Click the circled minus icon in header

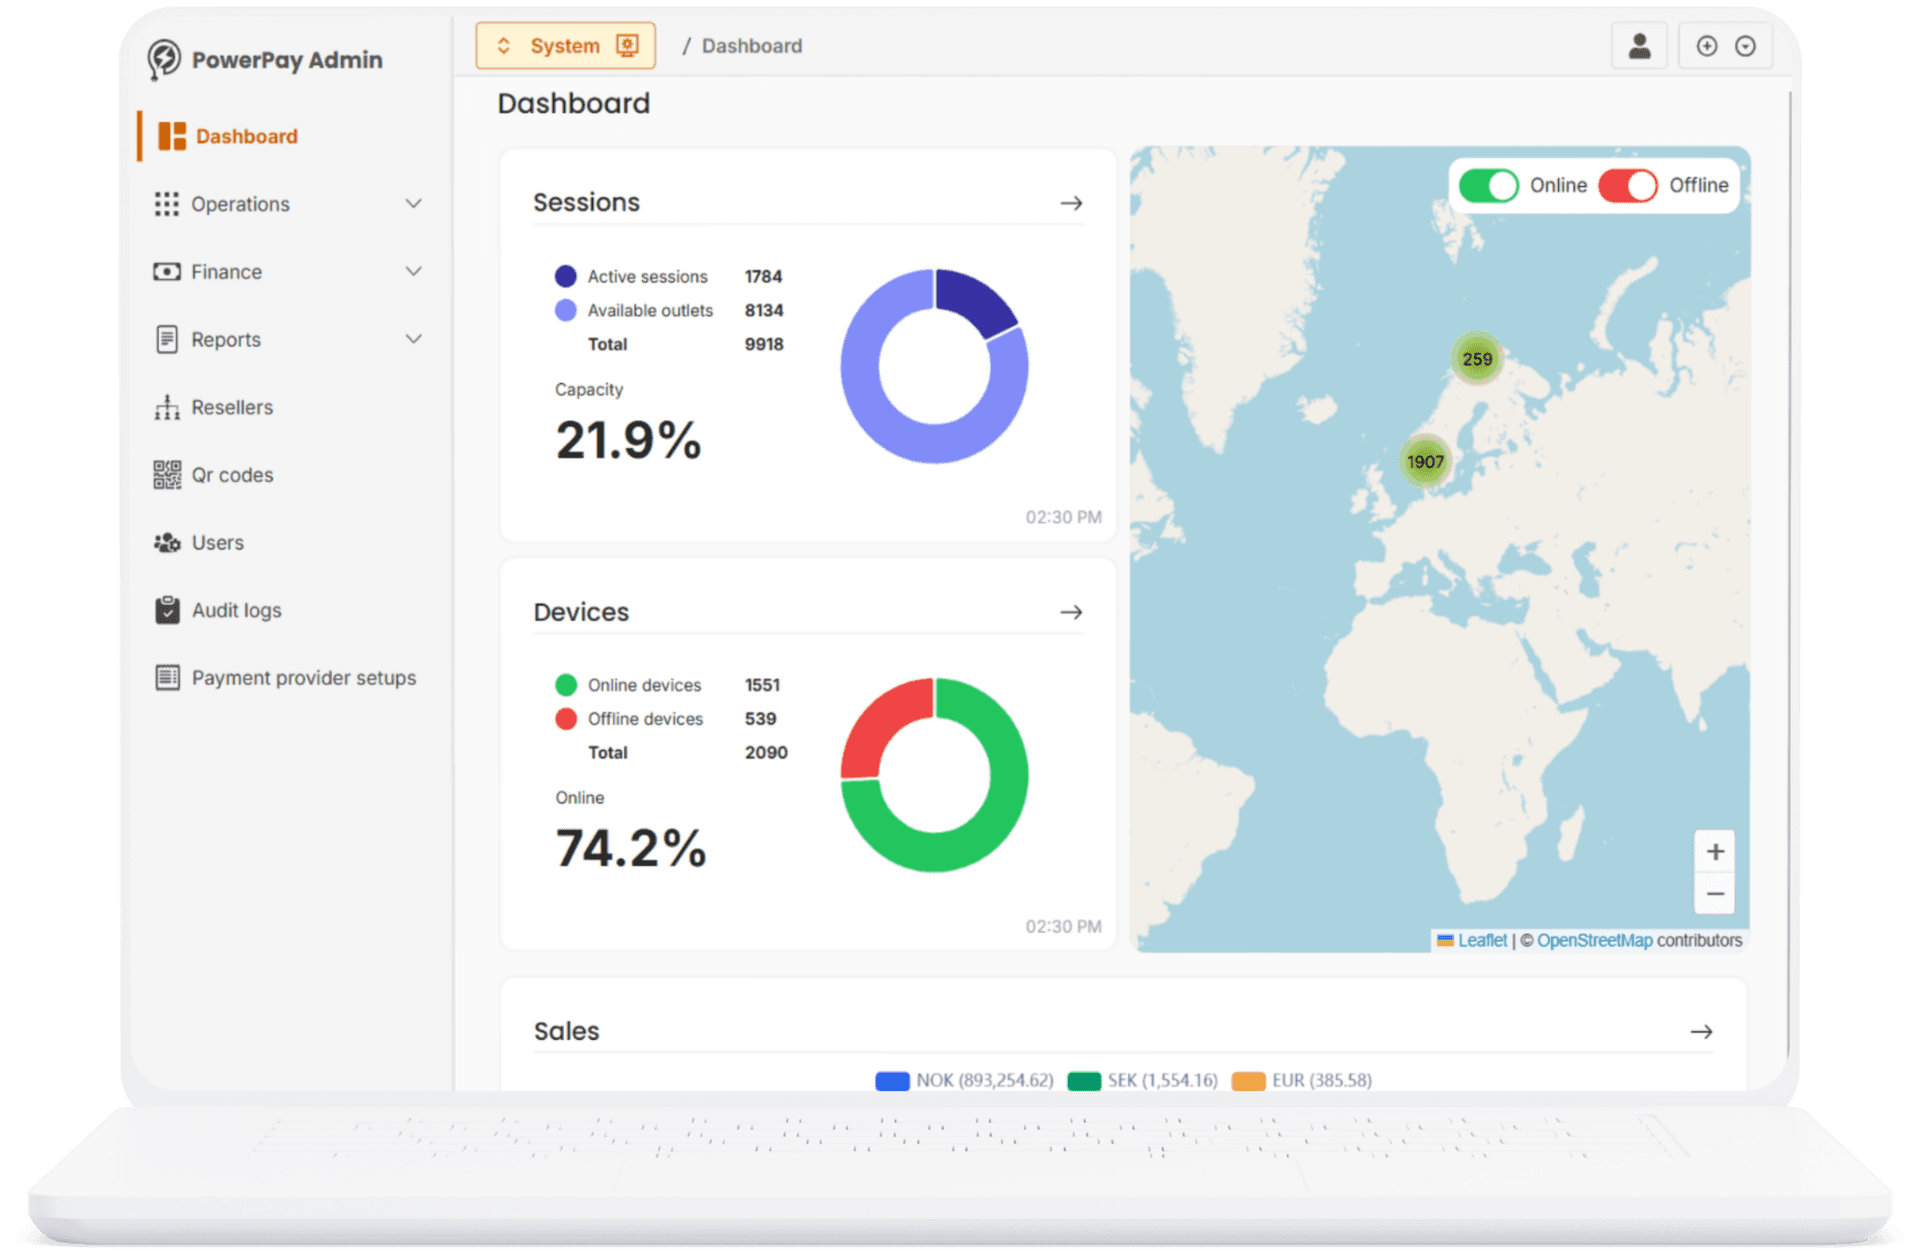[1745, 46]
